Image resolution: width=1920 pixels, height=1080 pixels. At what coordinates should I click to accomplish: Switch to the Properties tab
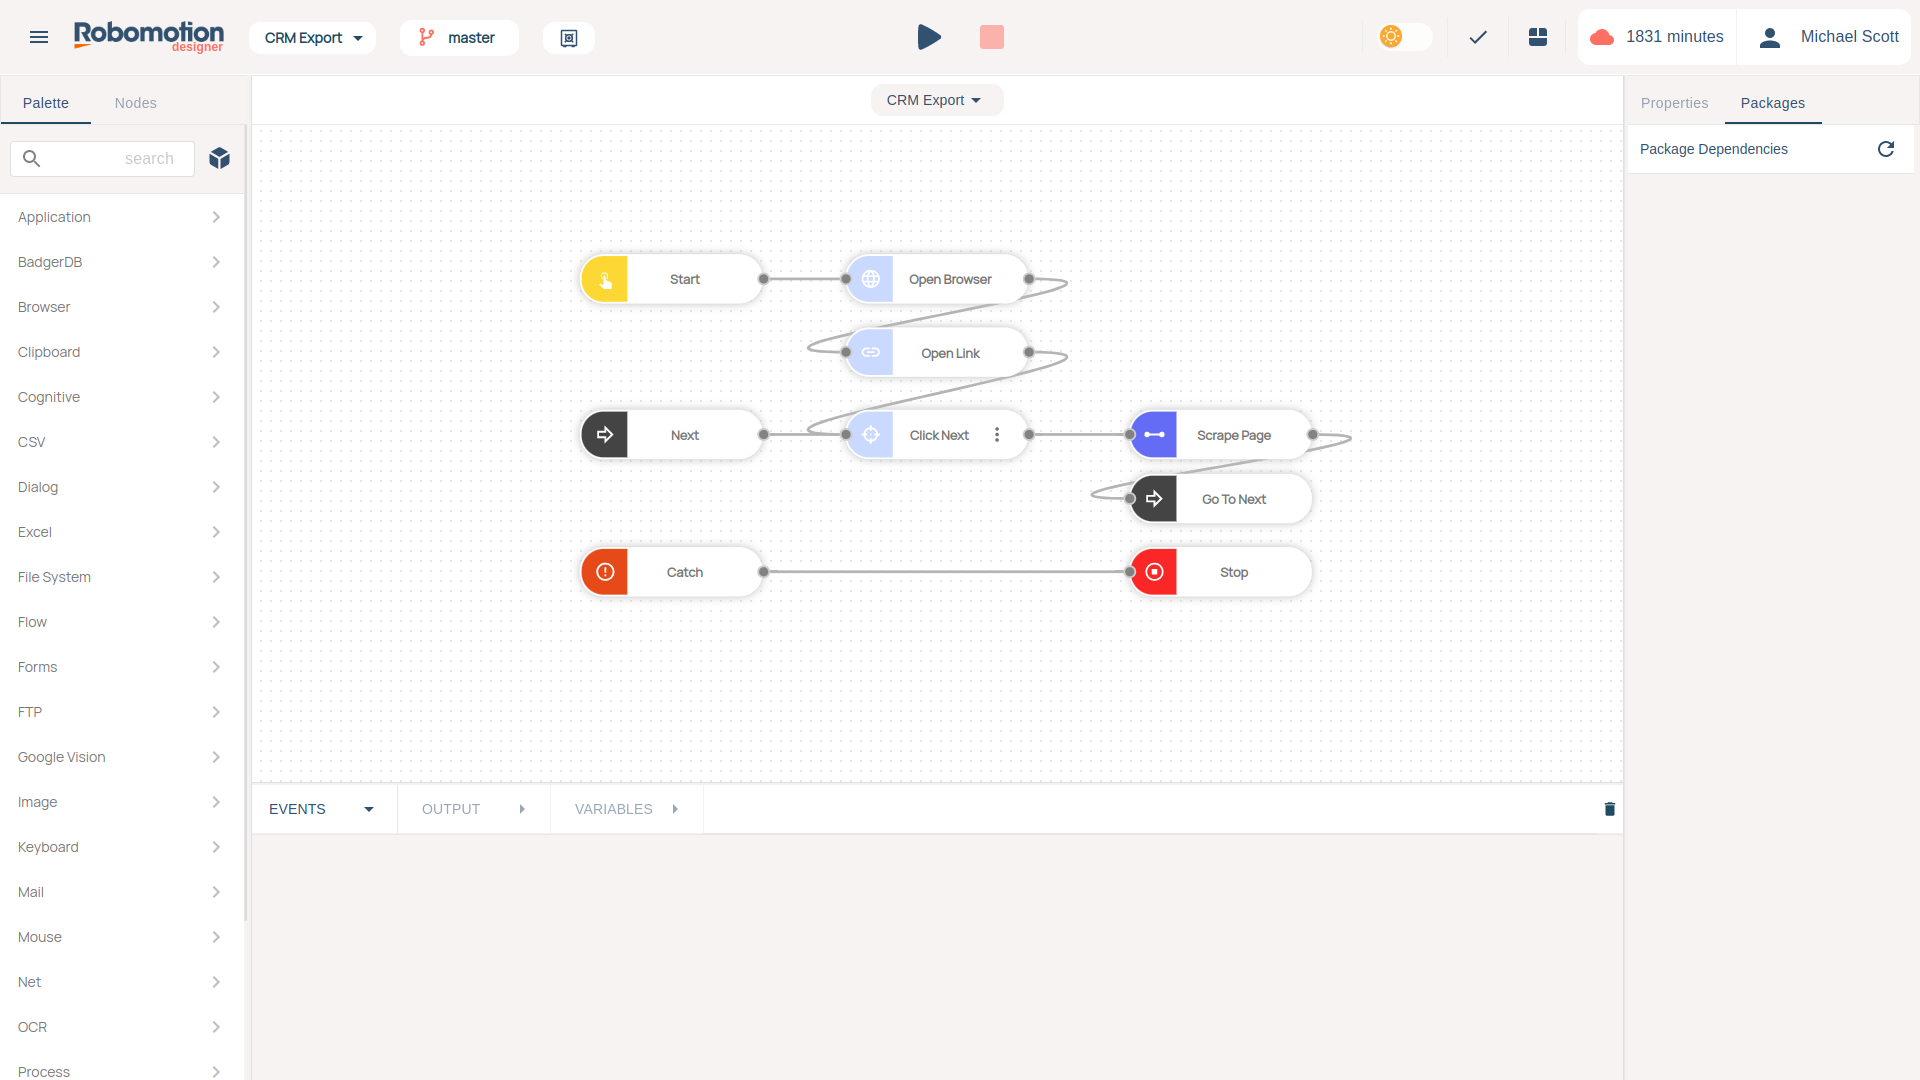click(x=1675, y=103)
